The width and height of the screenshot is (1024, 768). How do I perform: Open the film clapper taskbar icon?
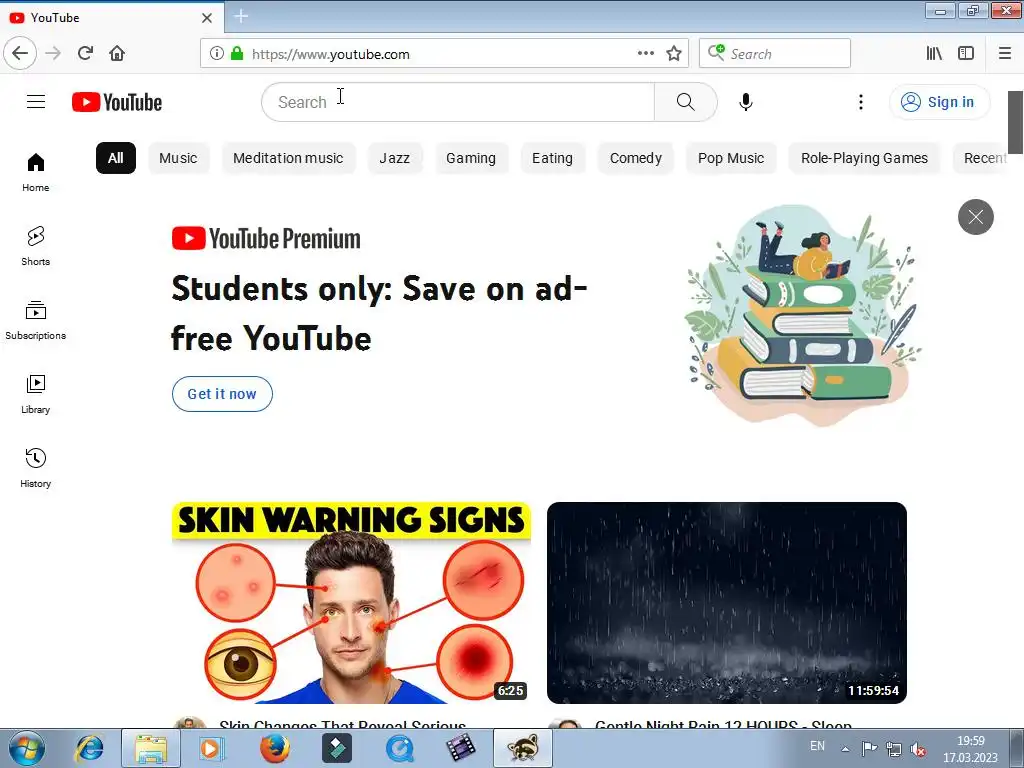pyautogui.click(x=461, y=748)
